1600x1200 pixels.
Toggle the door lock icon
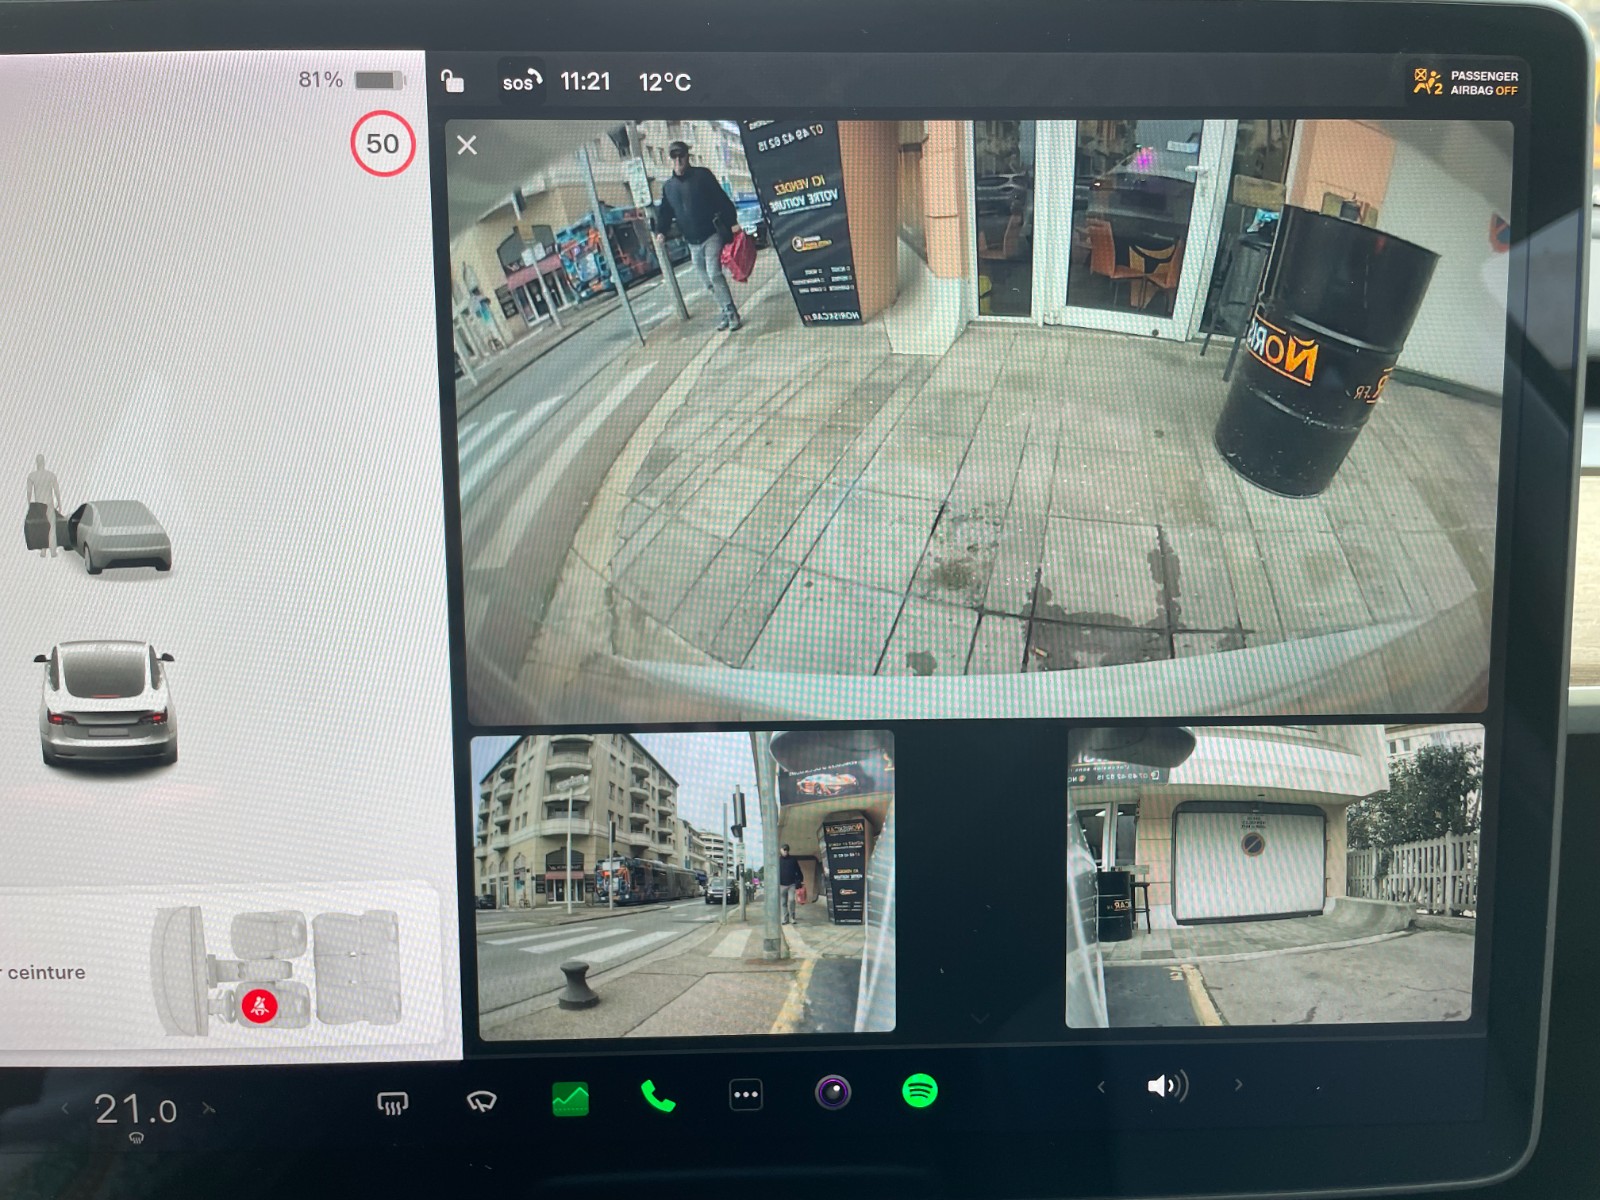[452, 81]
